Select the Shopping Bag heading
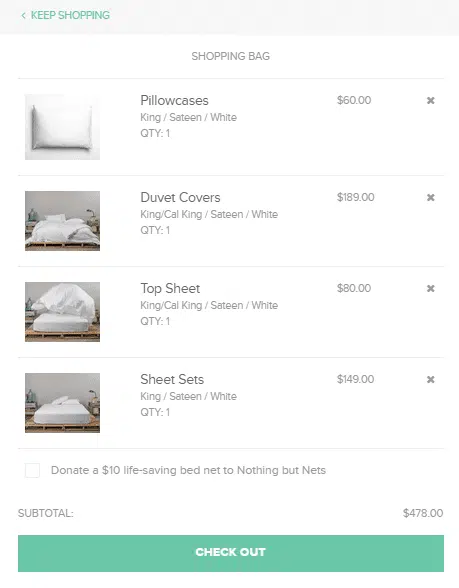The image size is (459, 588). 231,56
